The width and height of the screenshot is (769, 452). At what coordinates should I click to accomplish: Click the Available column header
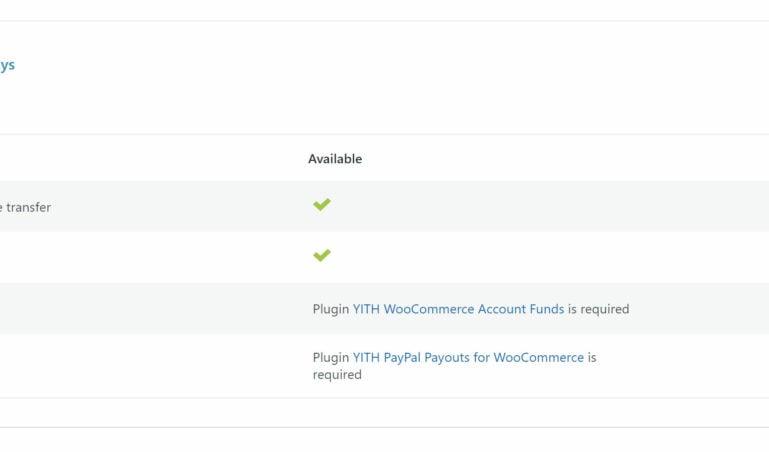335,159
